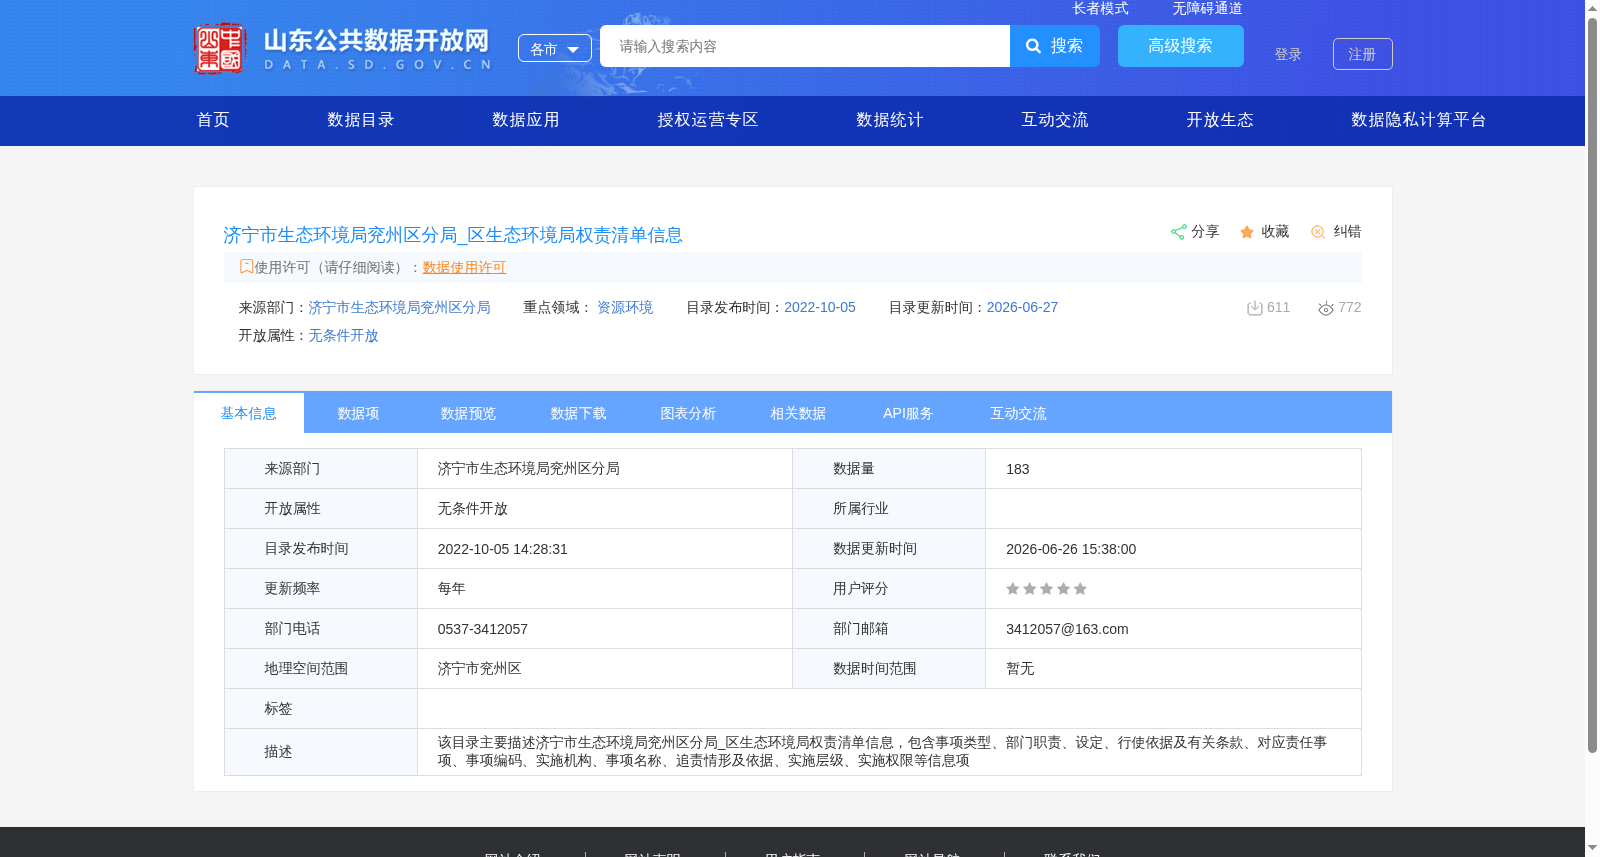
Task: Click the data time range value 暂无
Action: [x=1020, y=669]
